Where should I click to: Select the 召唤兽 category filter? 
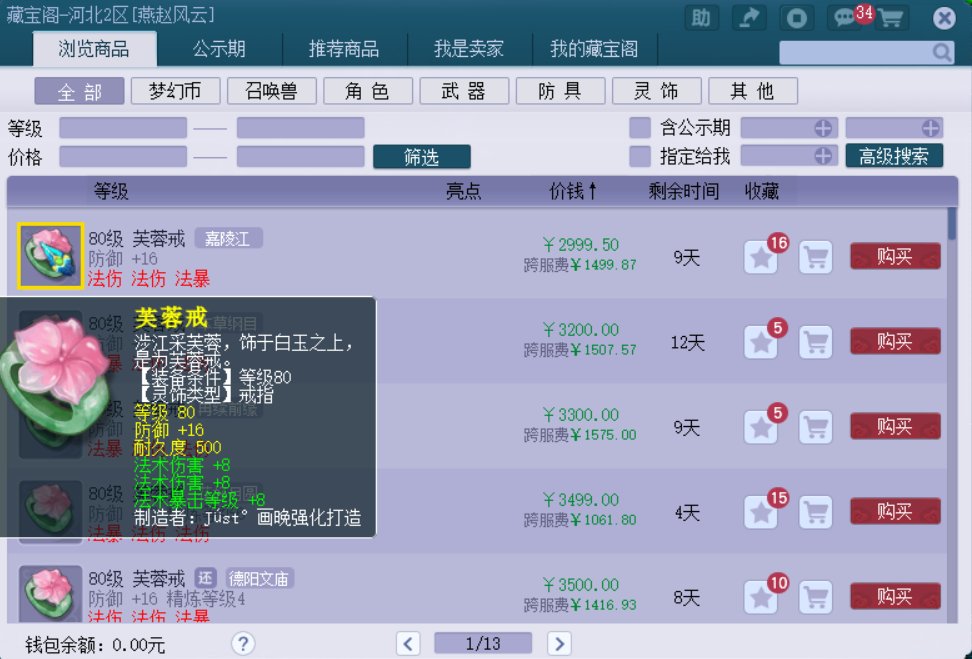(272, 91)
